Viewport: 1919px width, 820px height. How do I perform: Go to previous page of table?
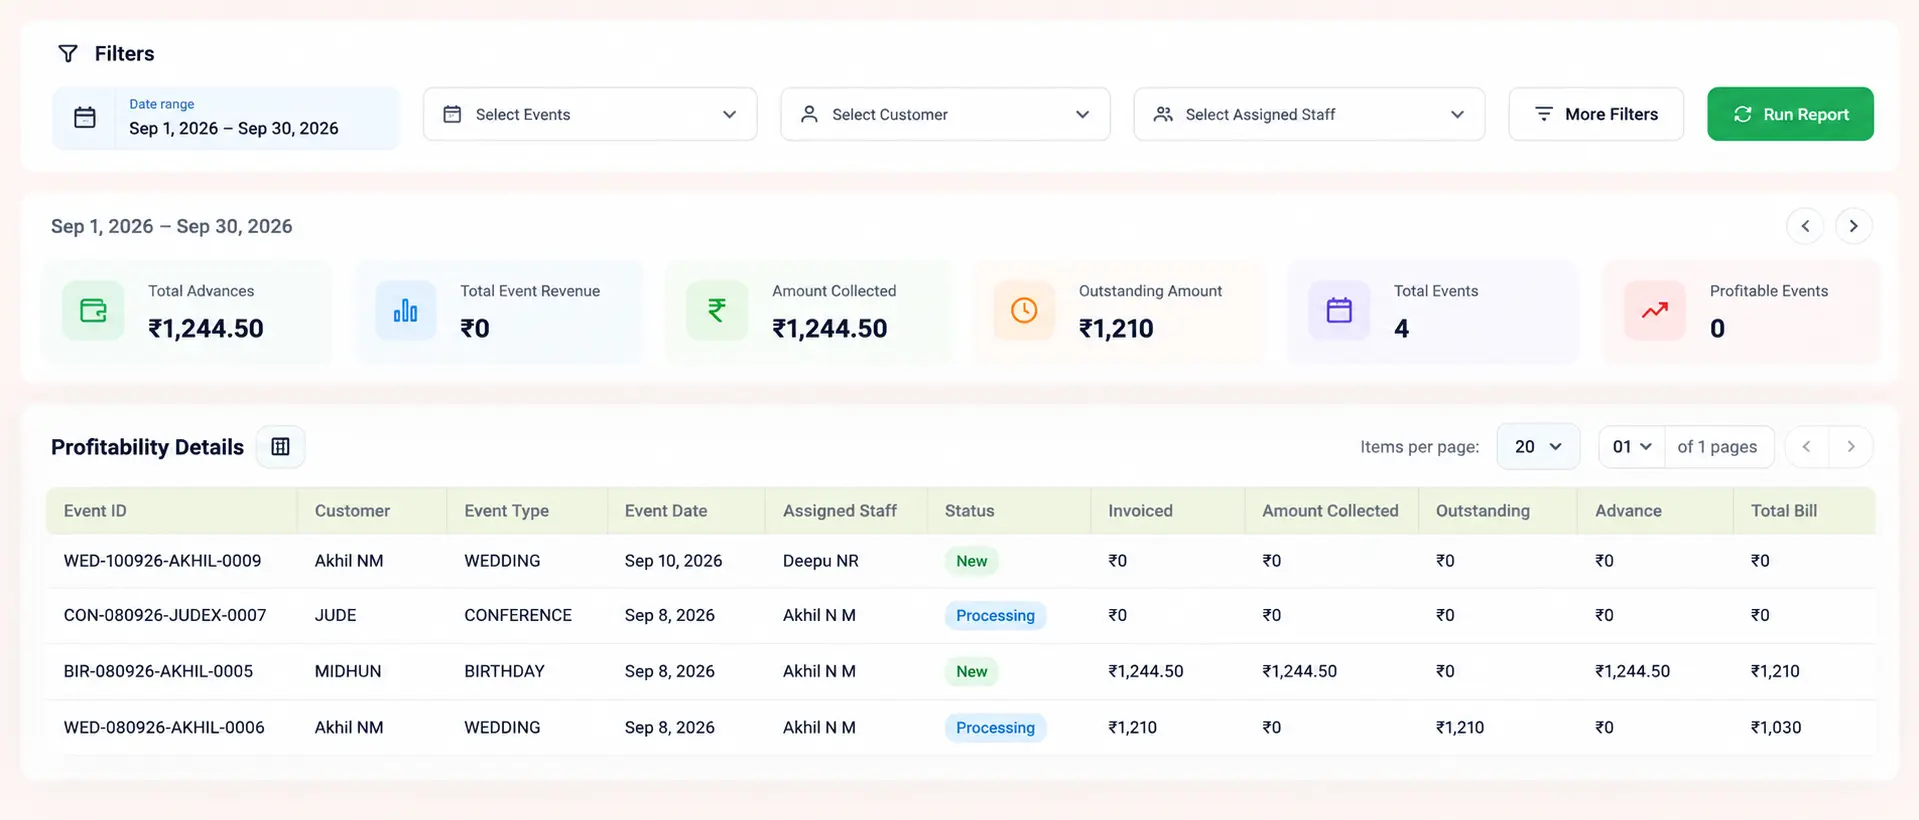[1806, 447]
